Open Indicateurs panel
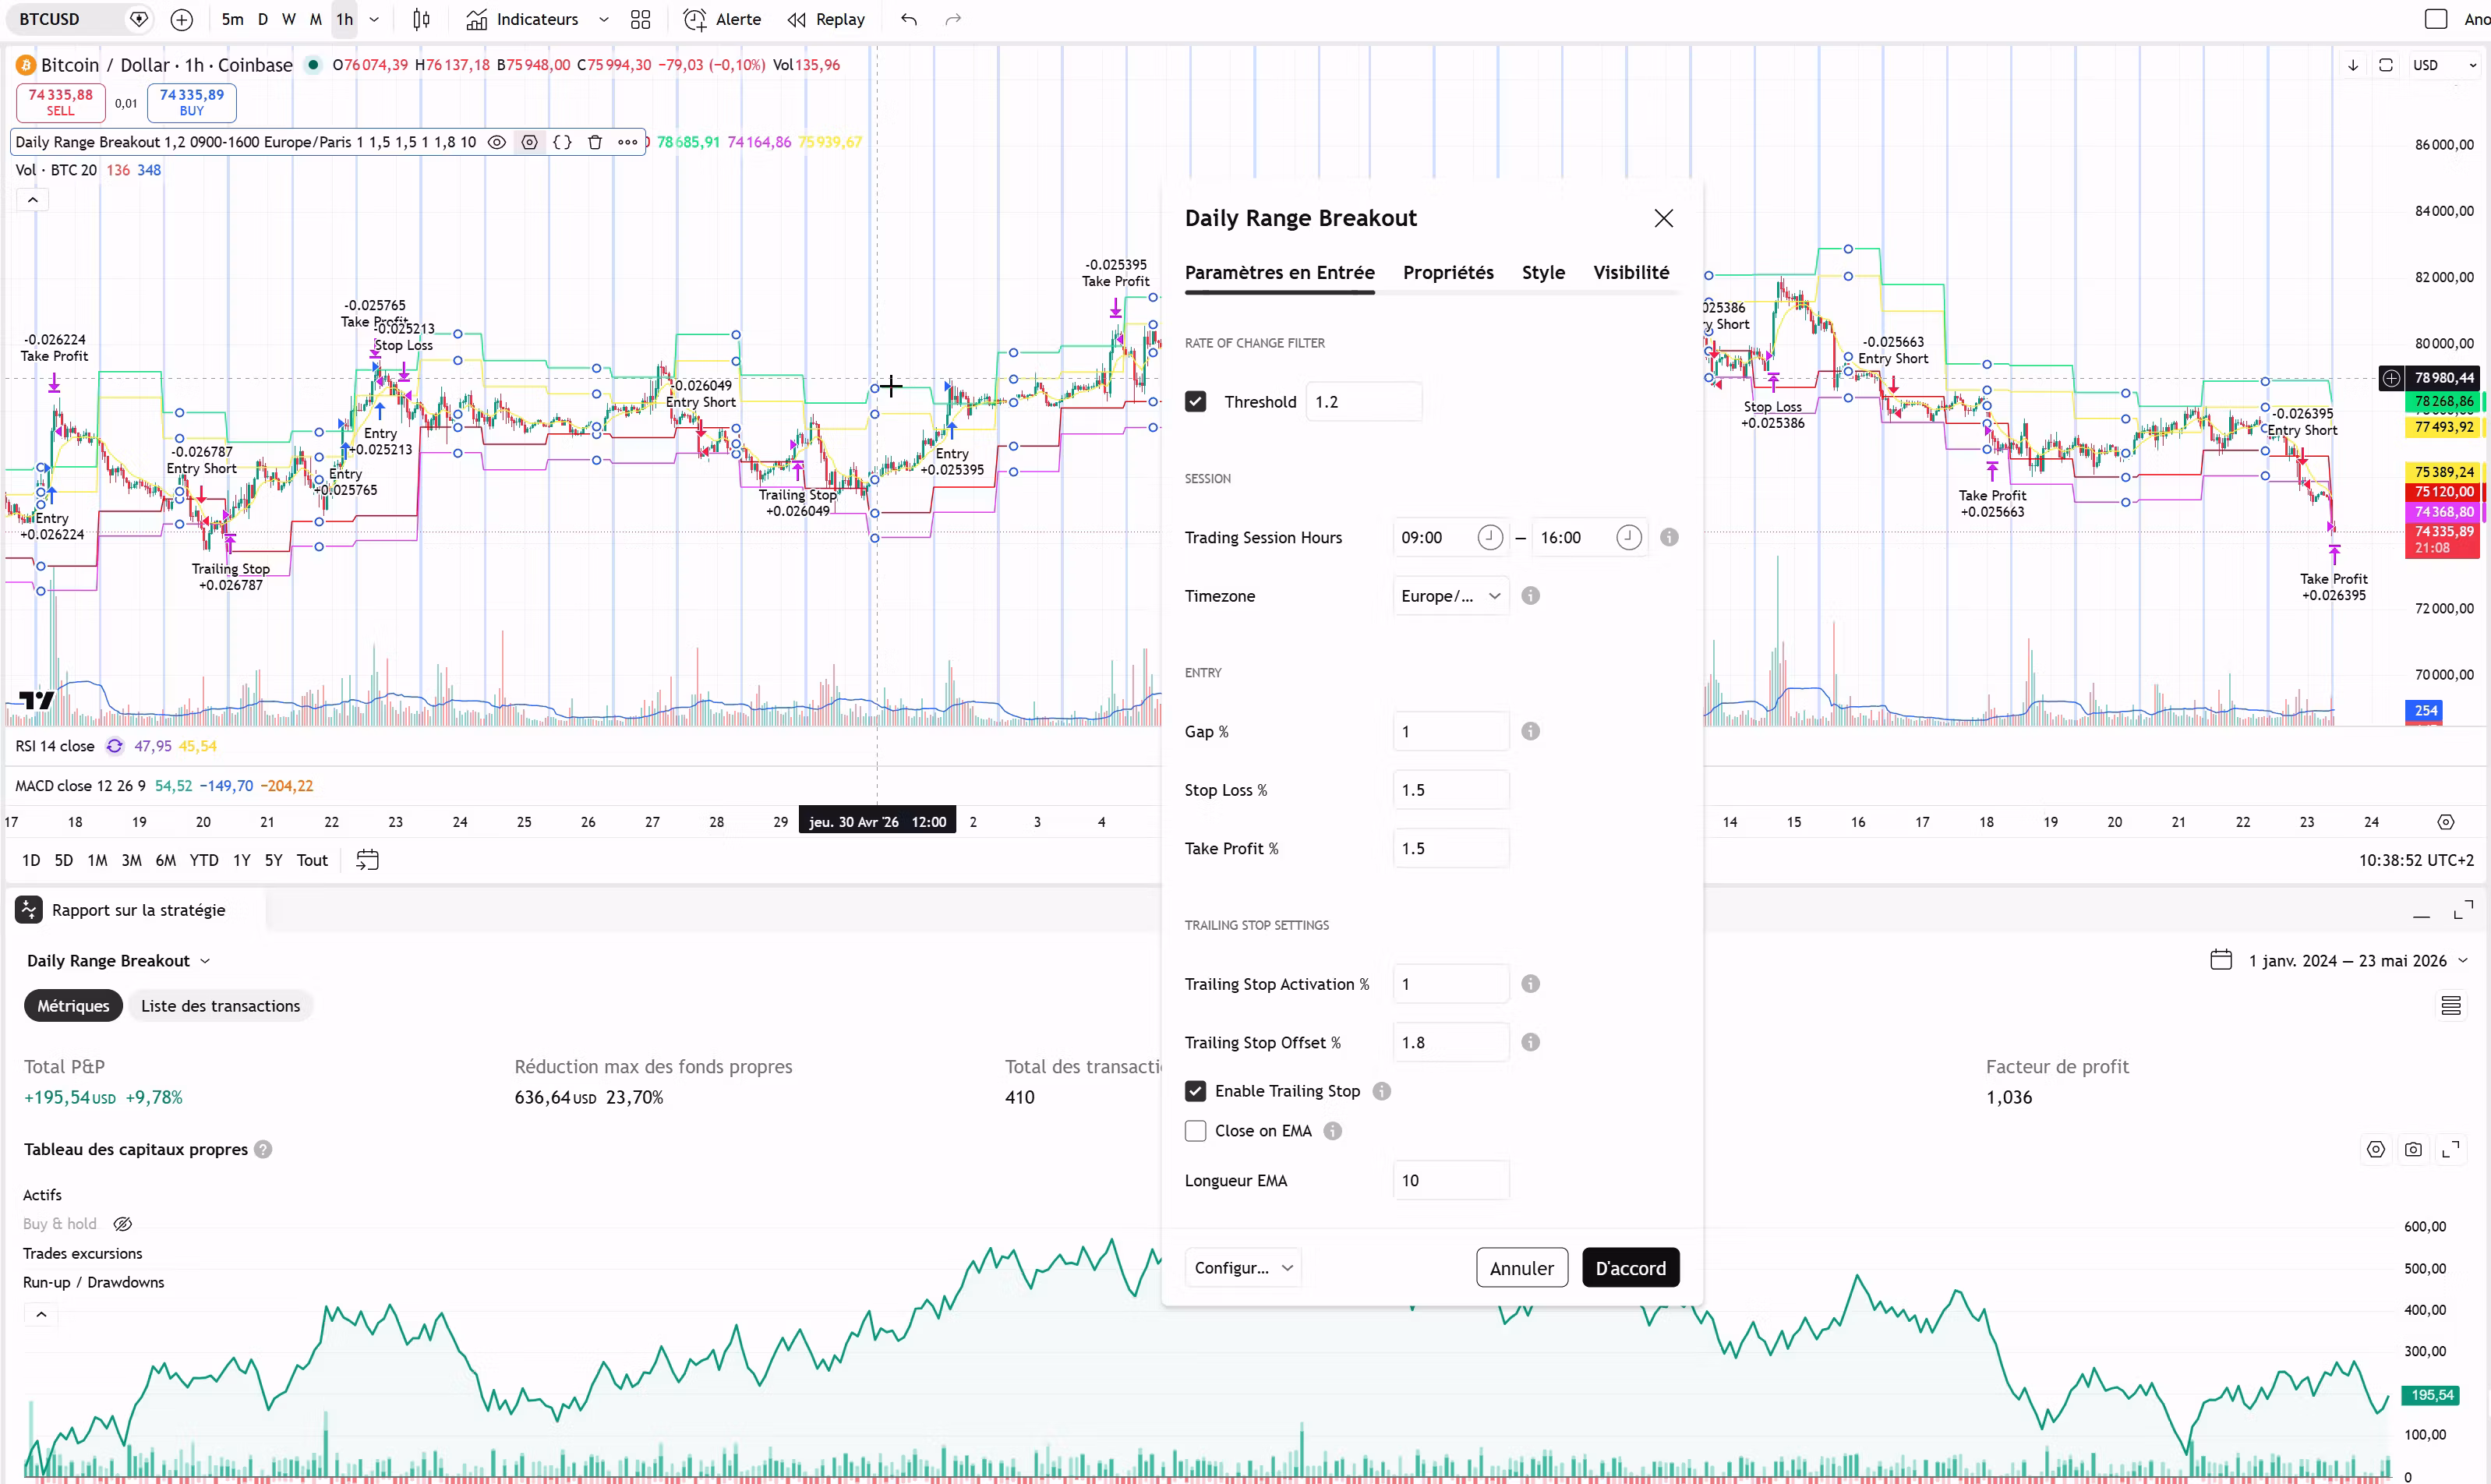The width and height of the screenshot is (2491, 1484). pyautogui.click(x=523, y=19)
